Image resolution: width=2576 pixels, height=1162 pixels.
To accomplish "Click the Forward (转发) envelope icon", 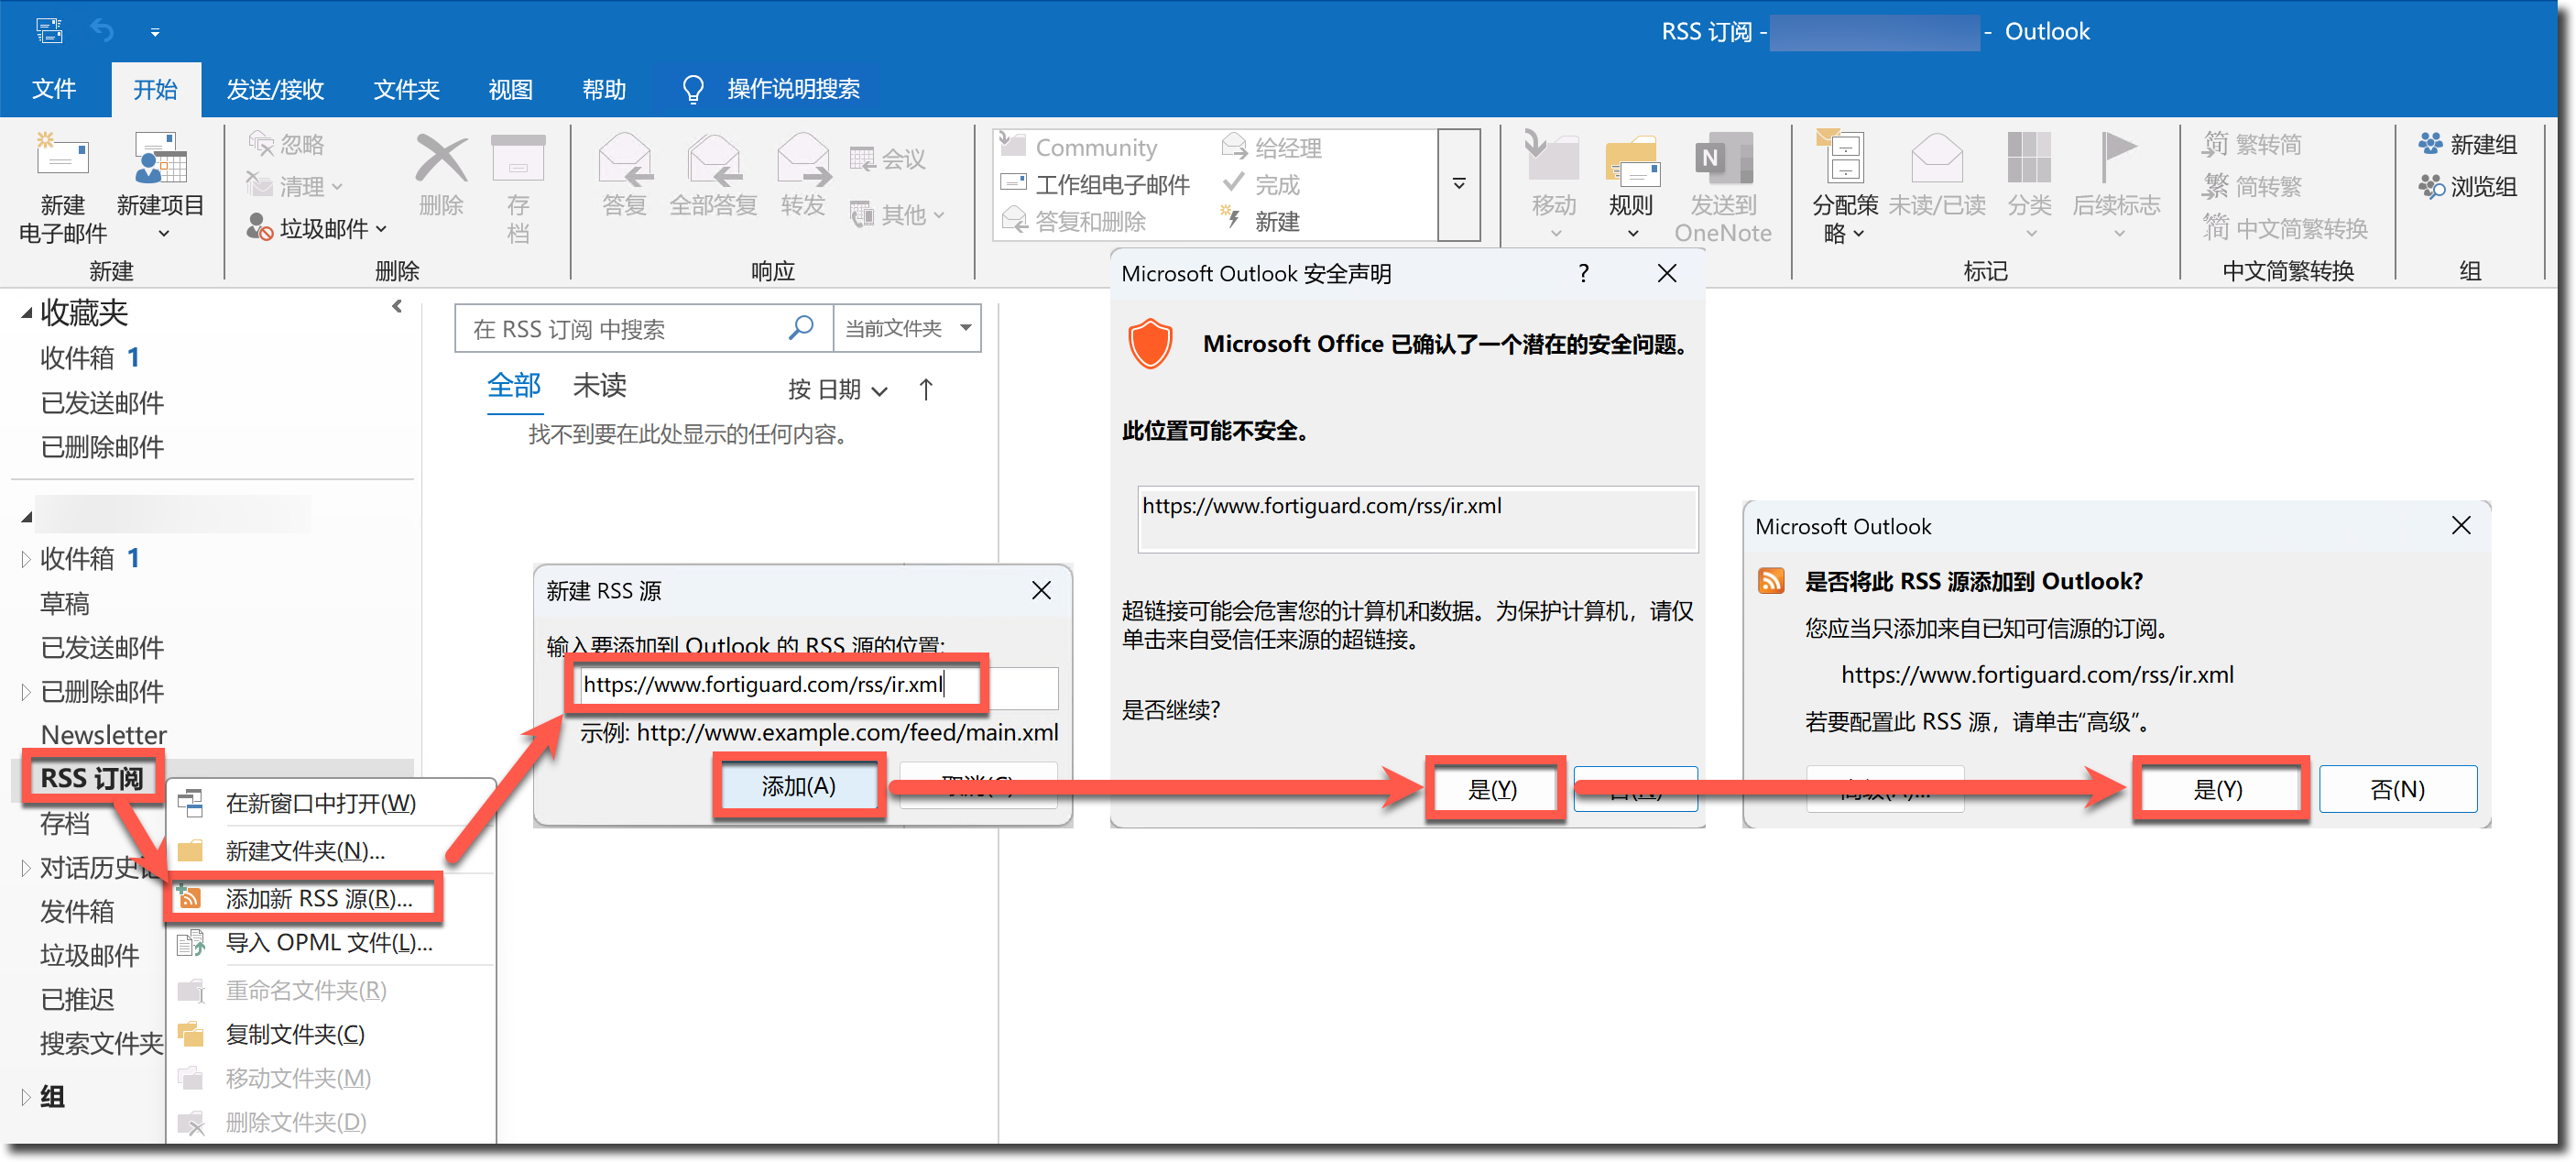I will (x=803, y=160).
